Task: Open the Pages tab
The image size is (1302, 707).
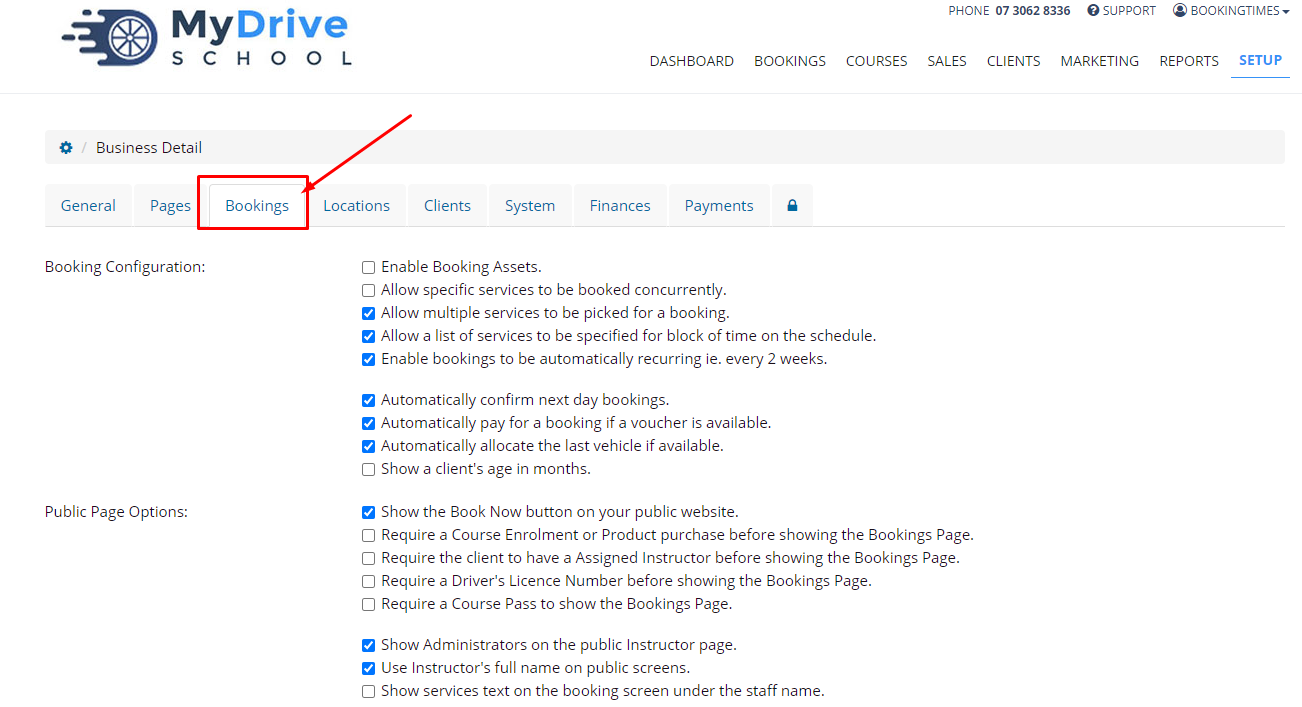Action: [x=170, y=205]
